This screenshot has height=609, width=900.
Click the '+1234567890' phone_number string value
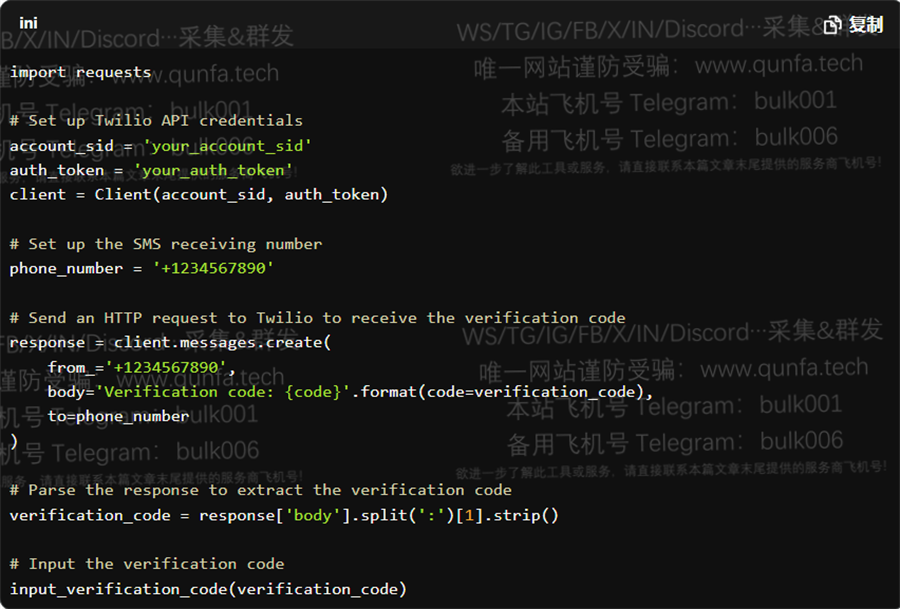pyautogui.click(x=213, y=268)
